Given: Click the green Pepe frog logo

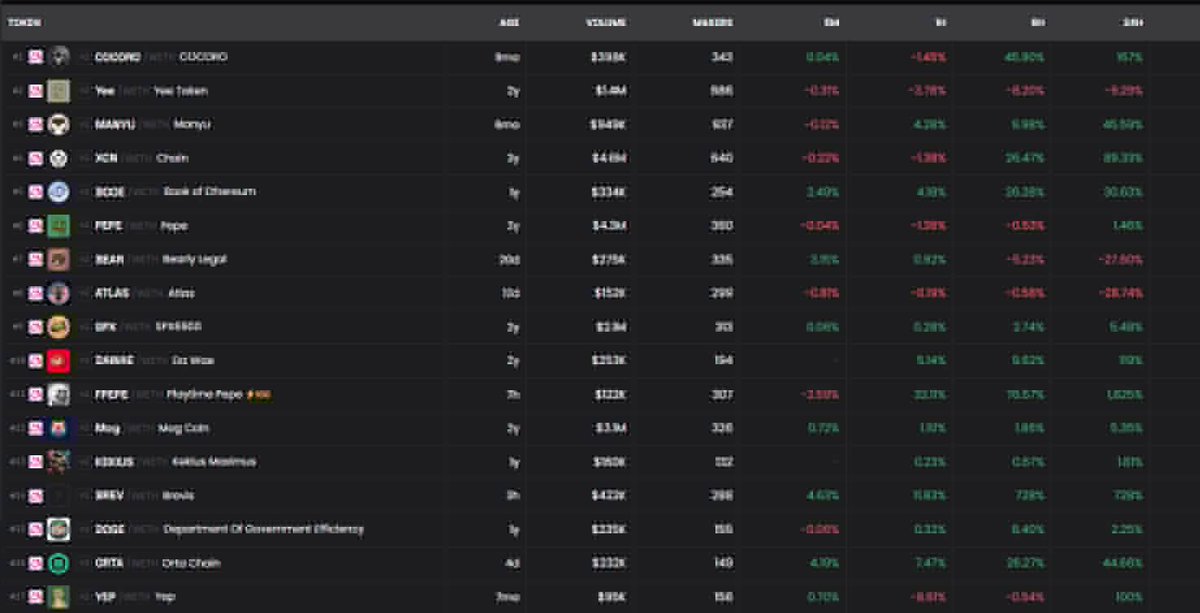Looking at the screenshot, I should [59, 226].
